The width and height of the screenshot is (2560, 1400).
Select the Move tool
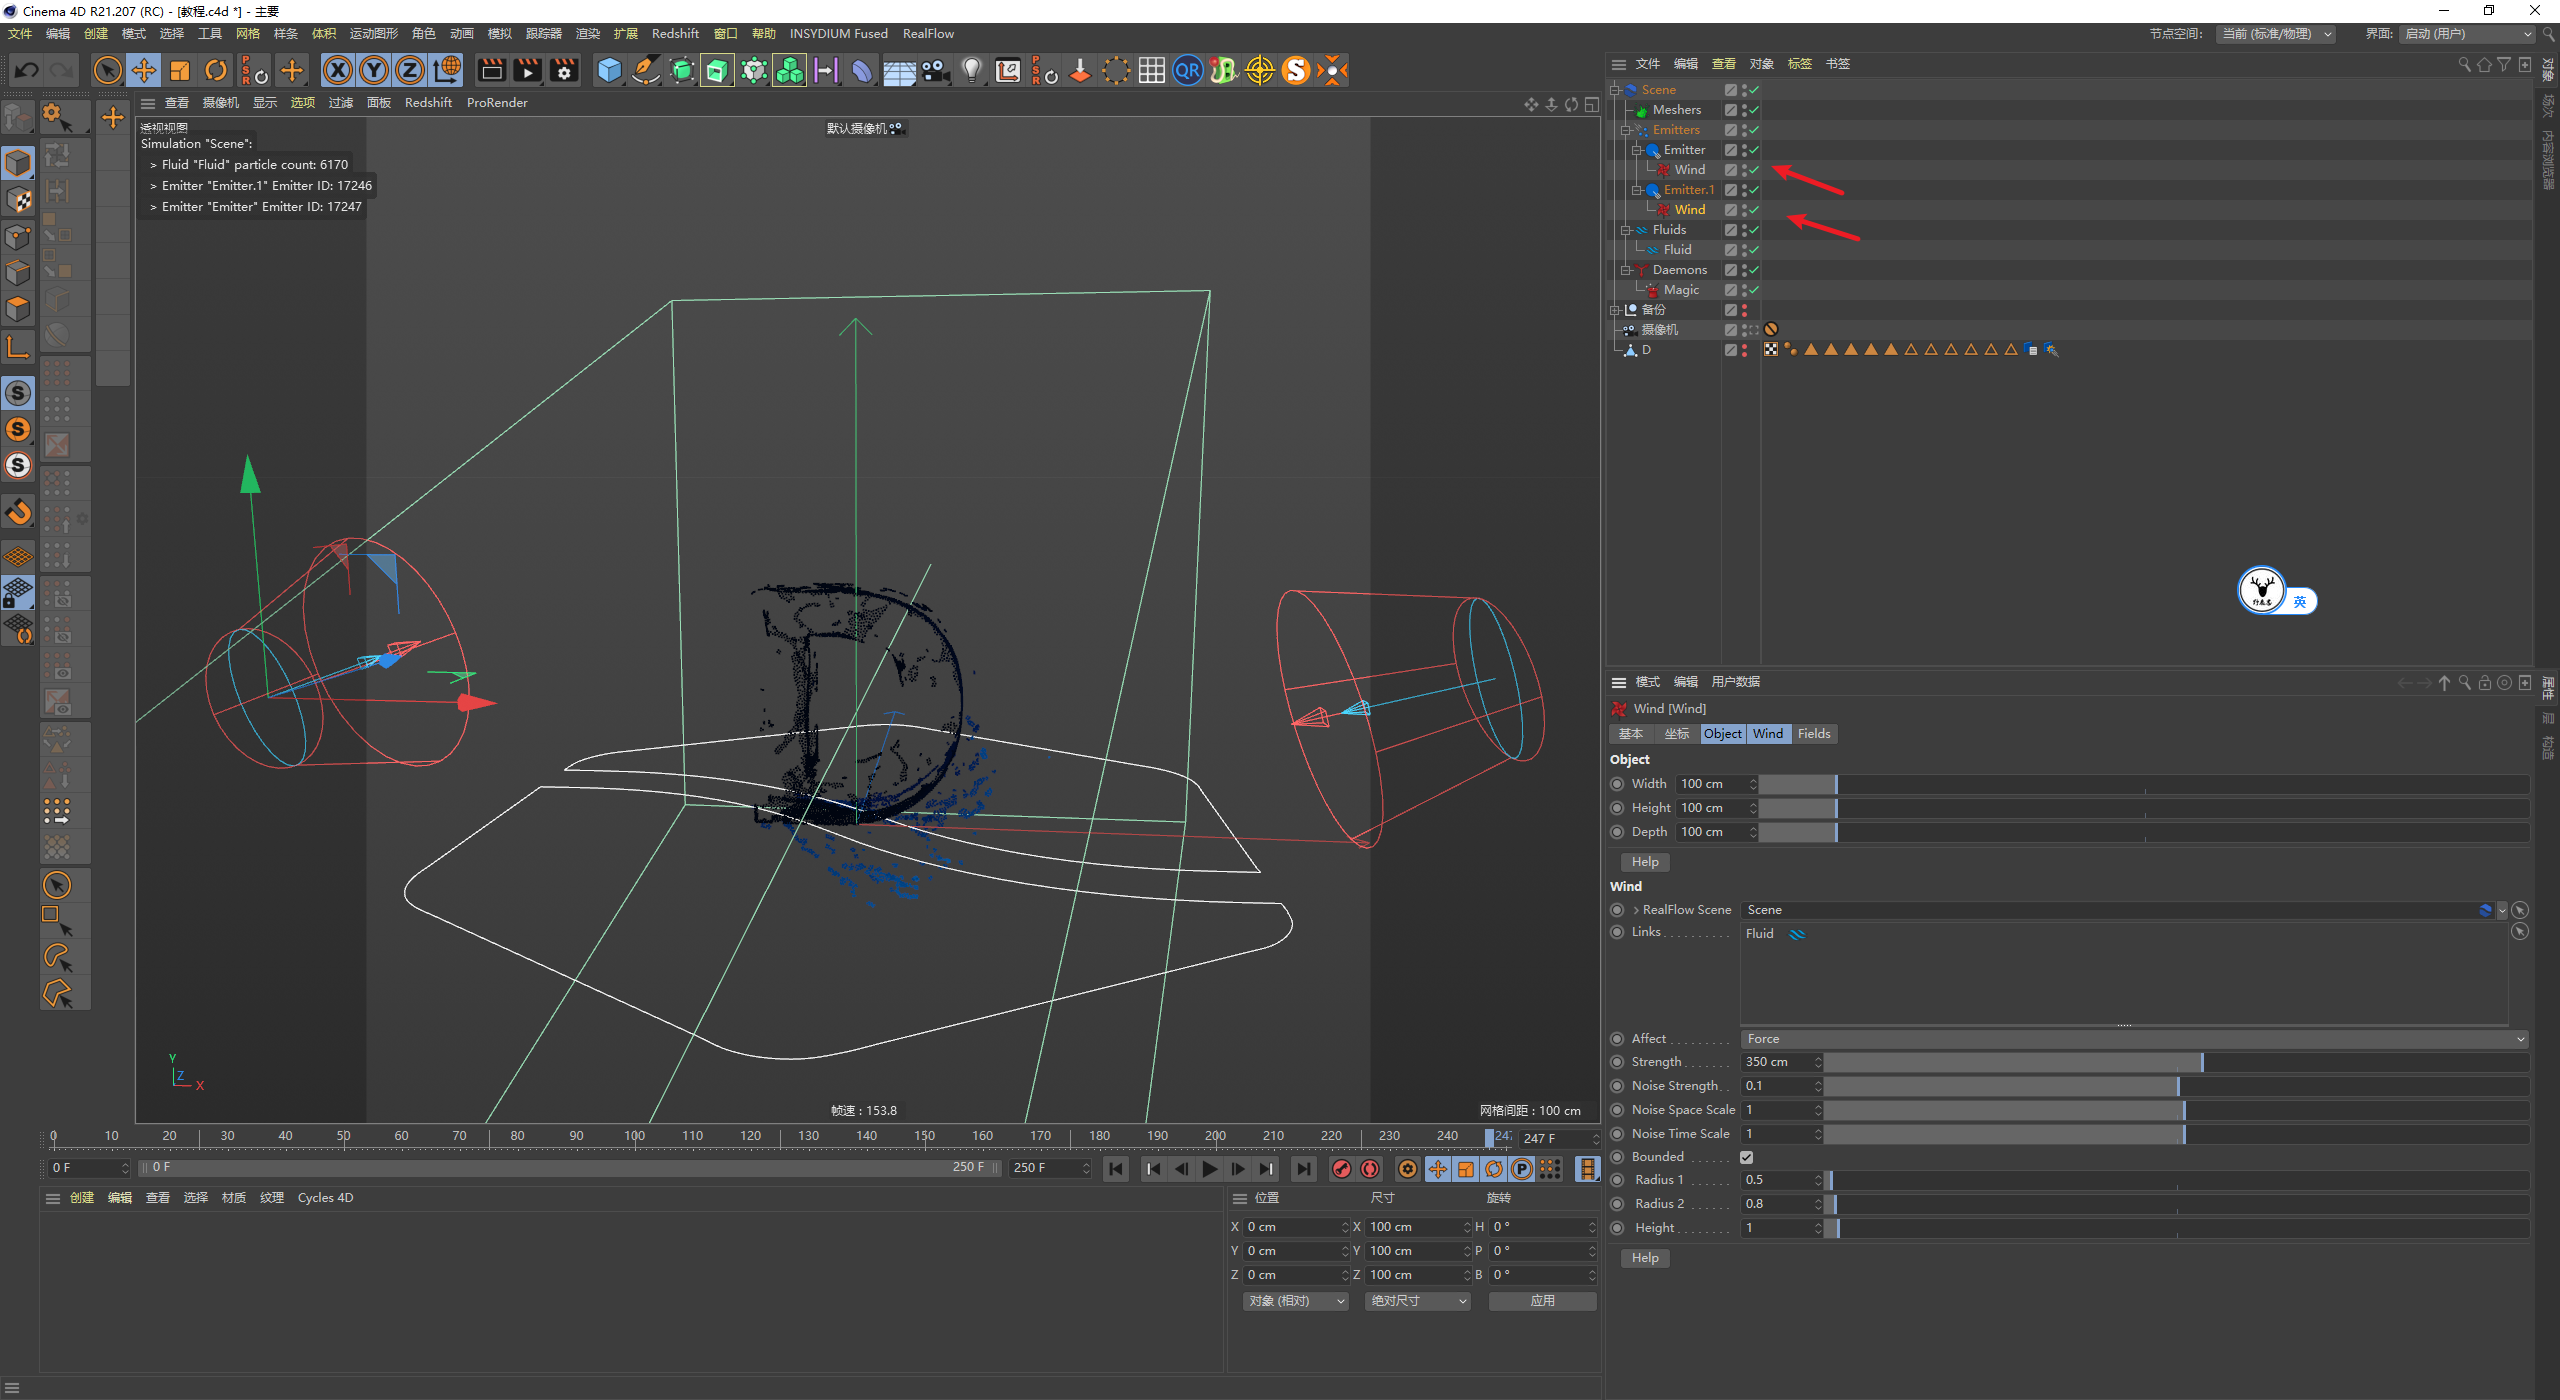point(144,70)
